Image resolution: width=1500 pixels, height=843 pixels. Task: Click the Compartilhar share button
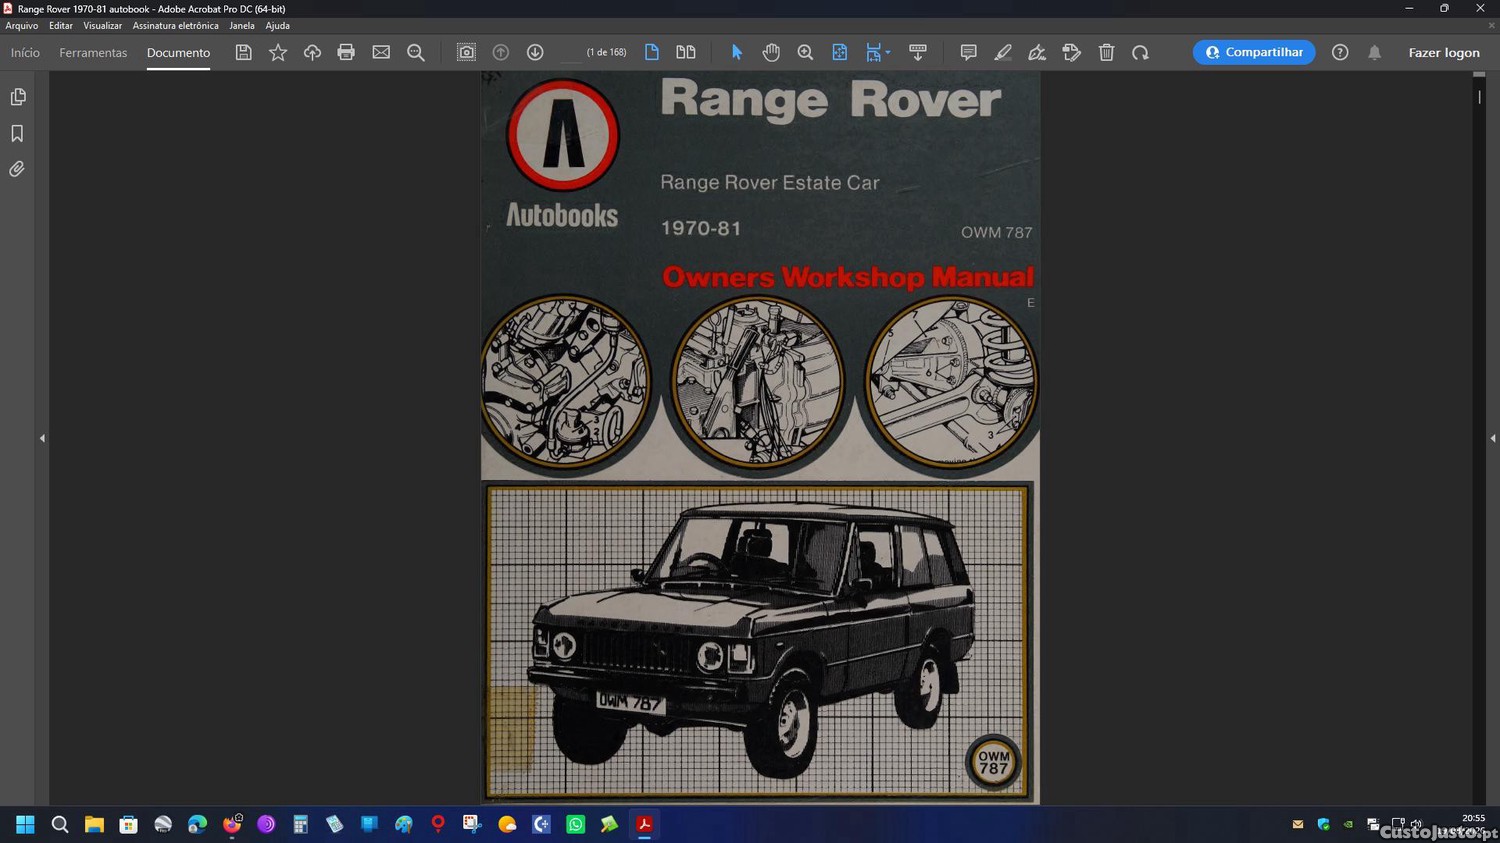[1254, 52]
